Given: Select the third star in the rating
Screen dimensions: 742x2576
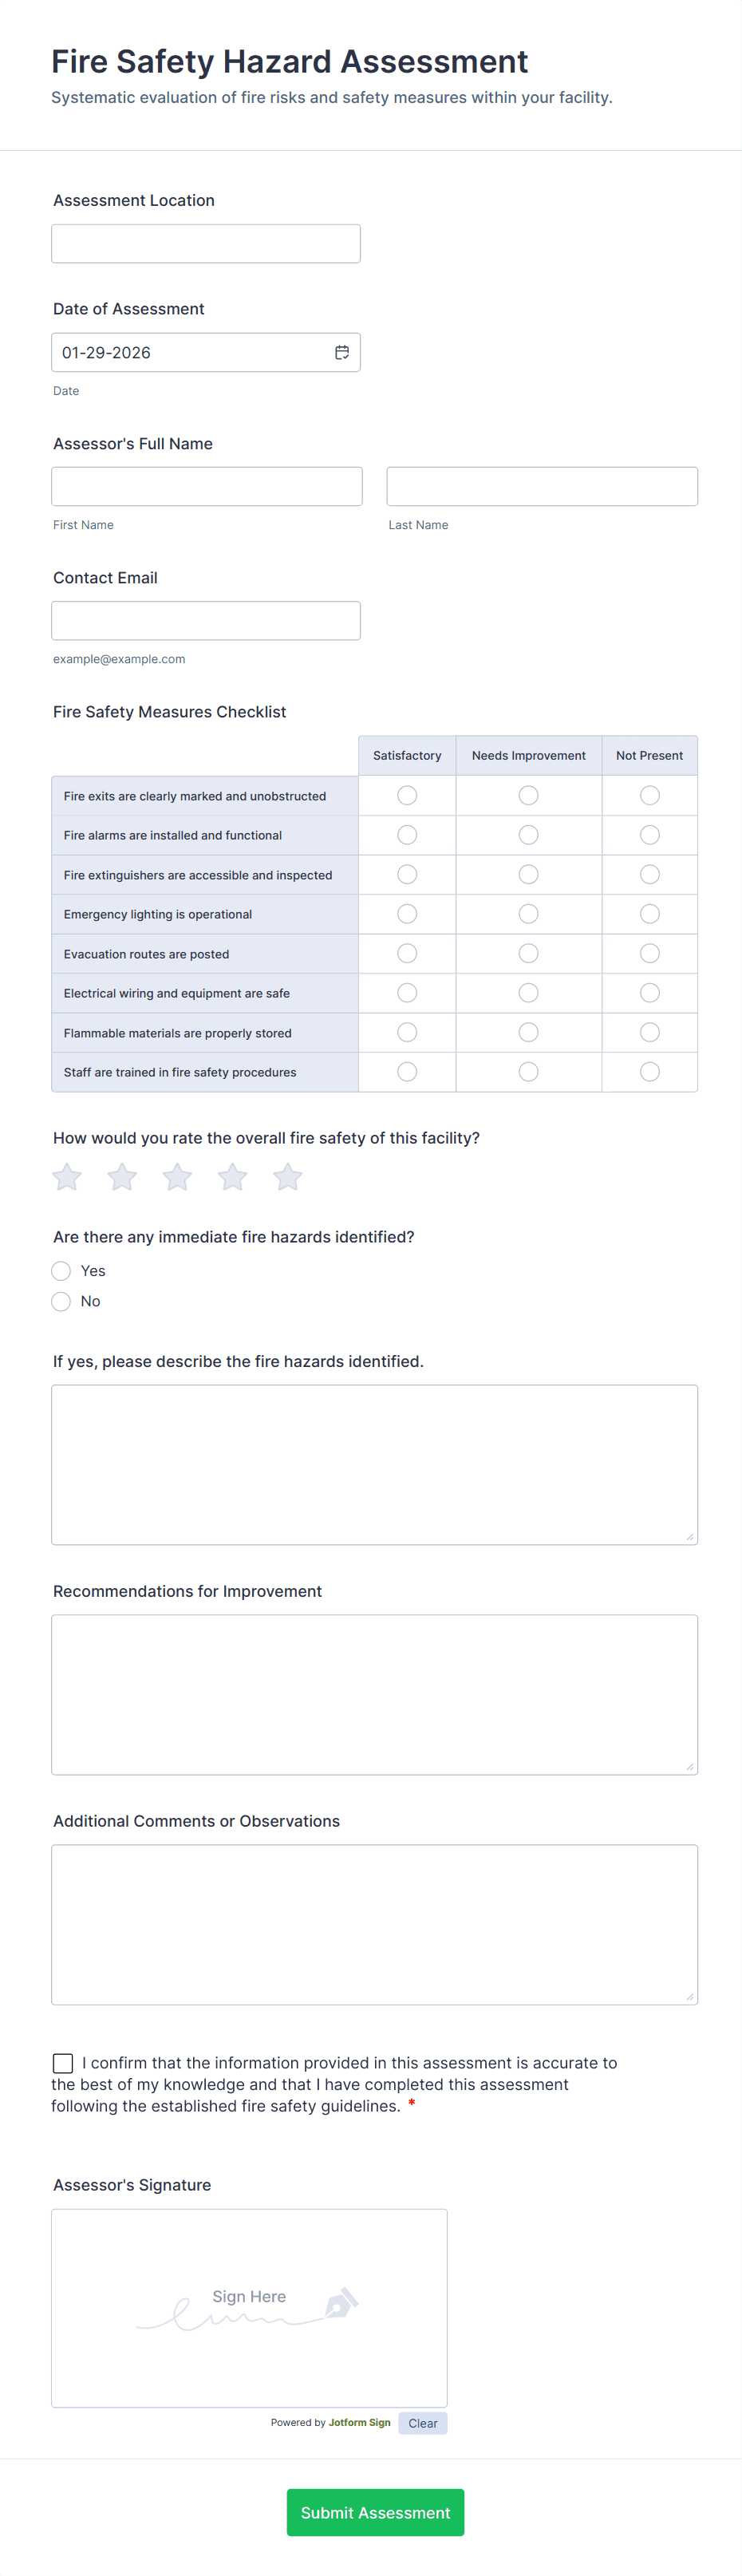Looking at the screenshot, I should [177, 1177].
